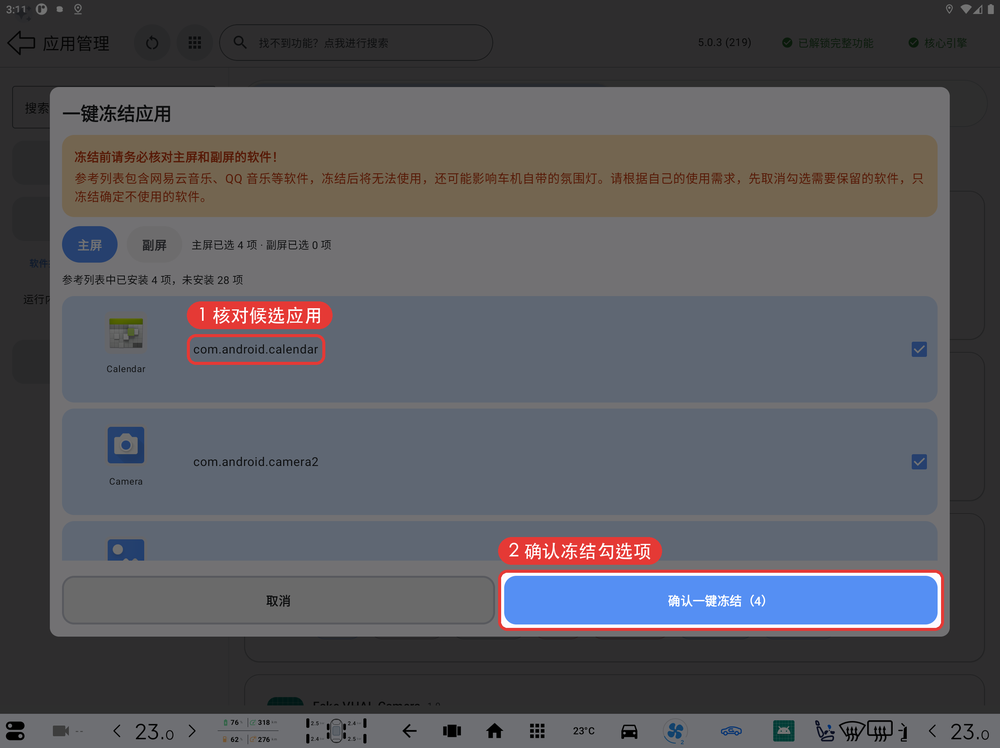
Task: Open vehicle settings car icon
Action: tap(629, 731)
